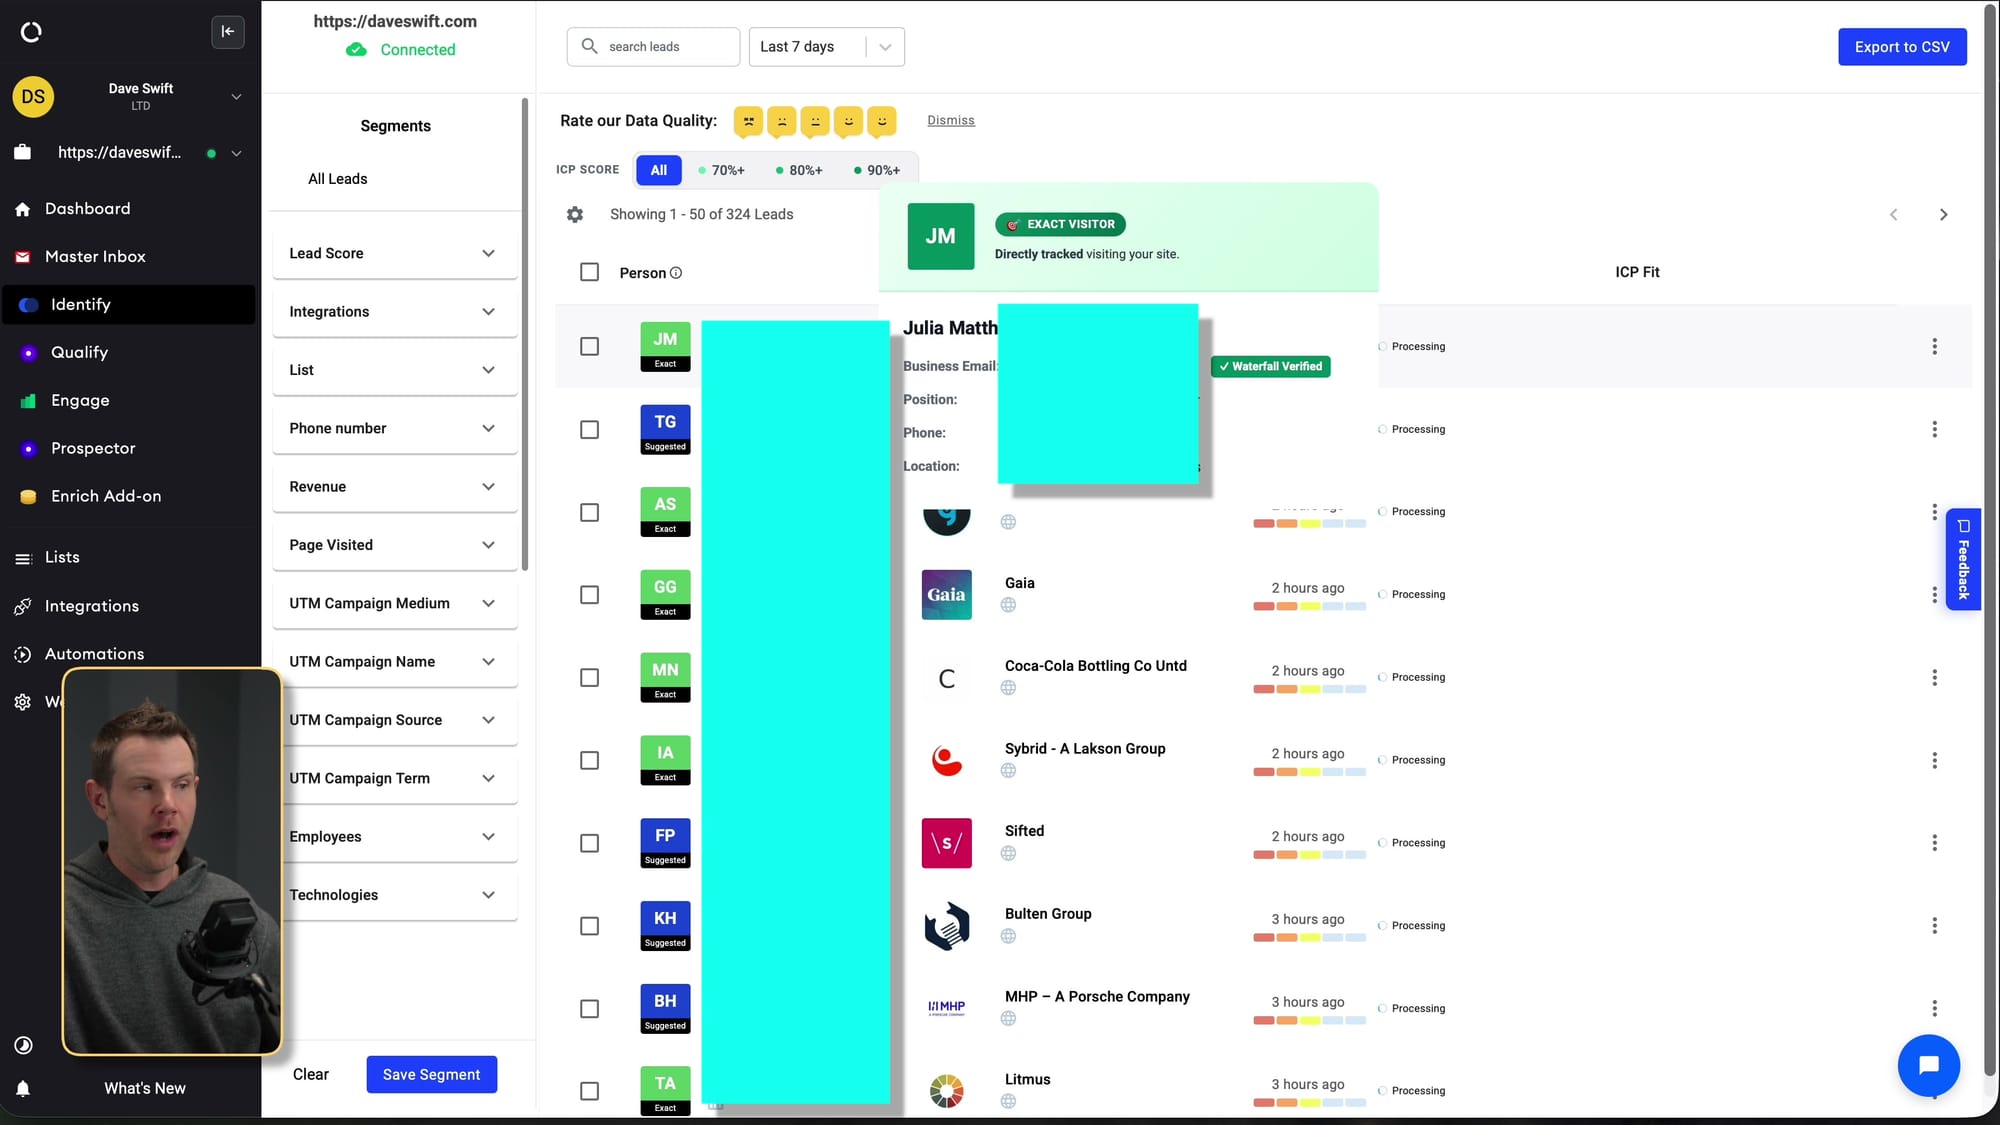Expand the List filter
Screen dimensions: 2000x1125
(395, 370)
